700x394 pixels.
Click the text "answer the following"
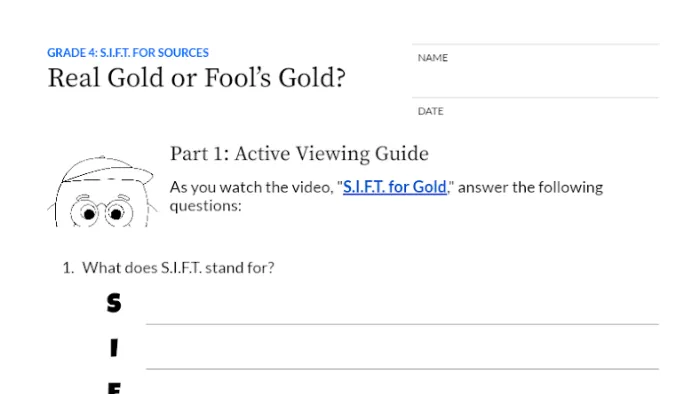pos(530,187)
